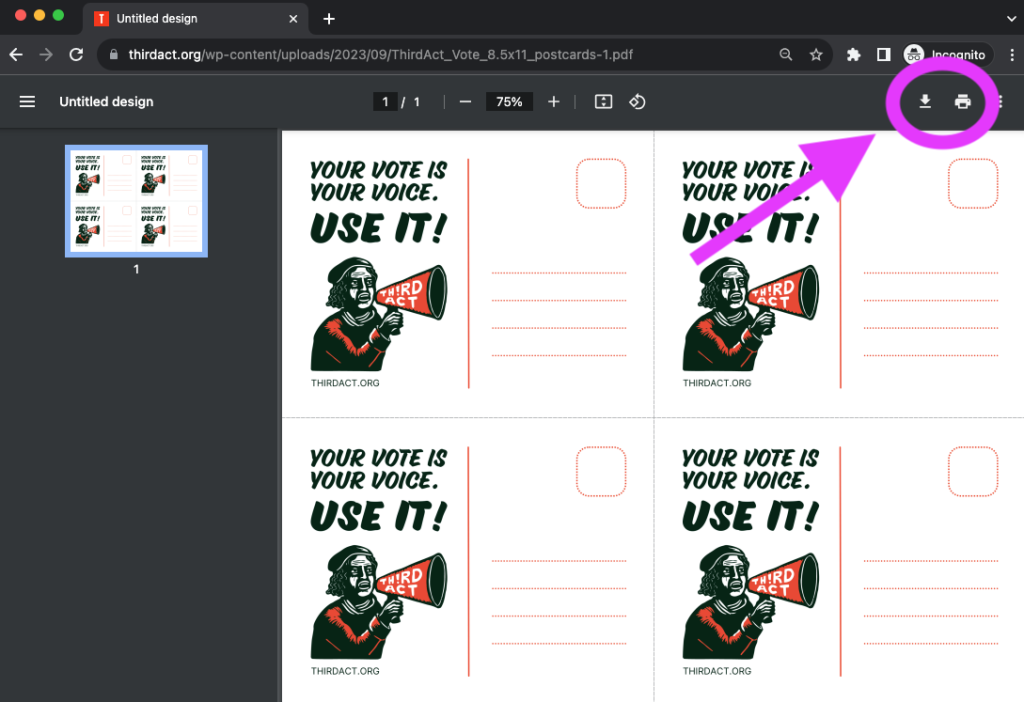Click the browser Forward arrow
Image resolution: width=1024 pixels, height=702 pixels.
pos(46,55)
